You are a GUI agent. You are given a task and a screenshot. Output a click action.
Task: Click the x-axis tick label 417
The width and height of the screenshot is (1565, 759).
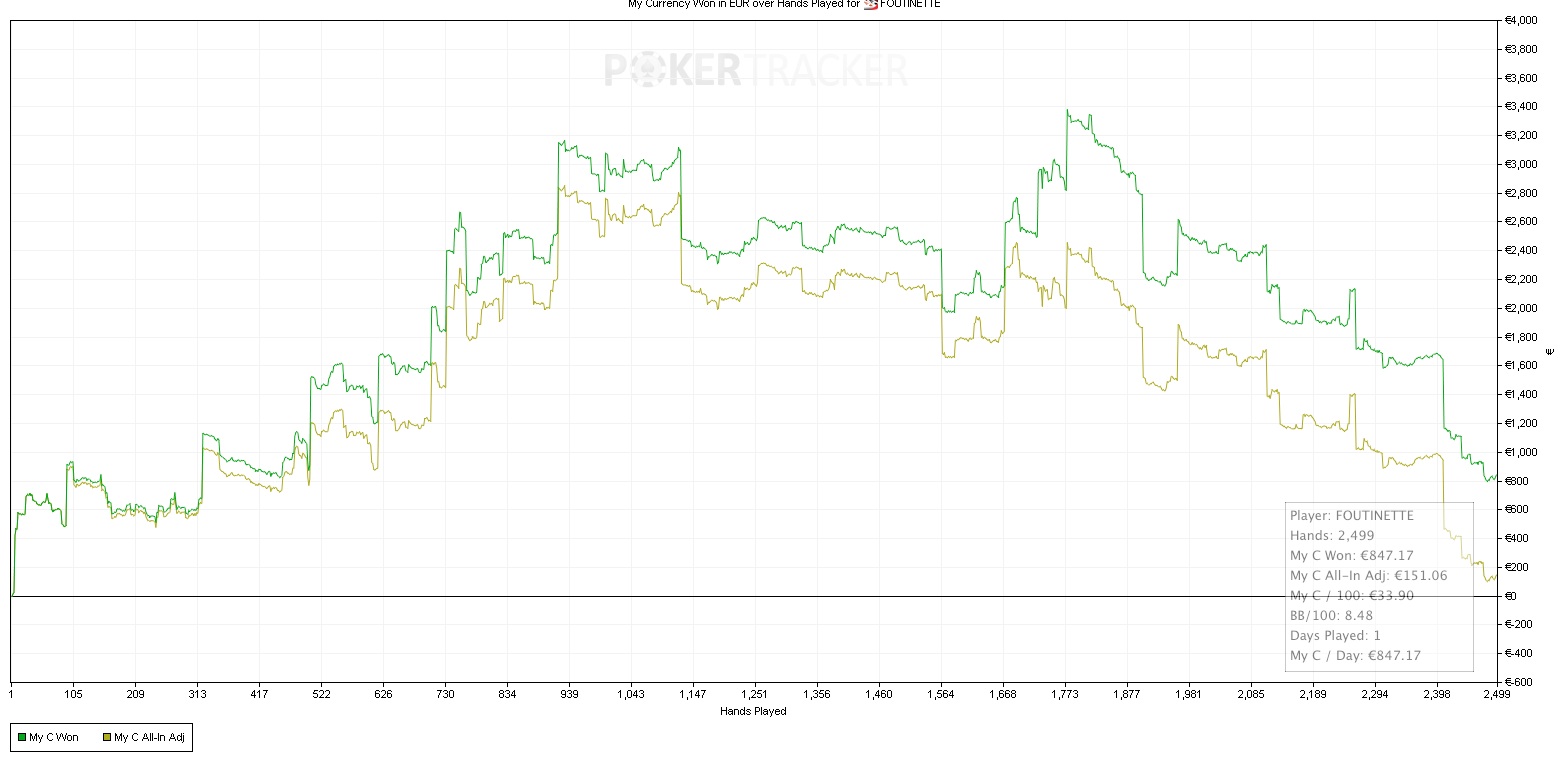[x=259, y=694]
